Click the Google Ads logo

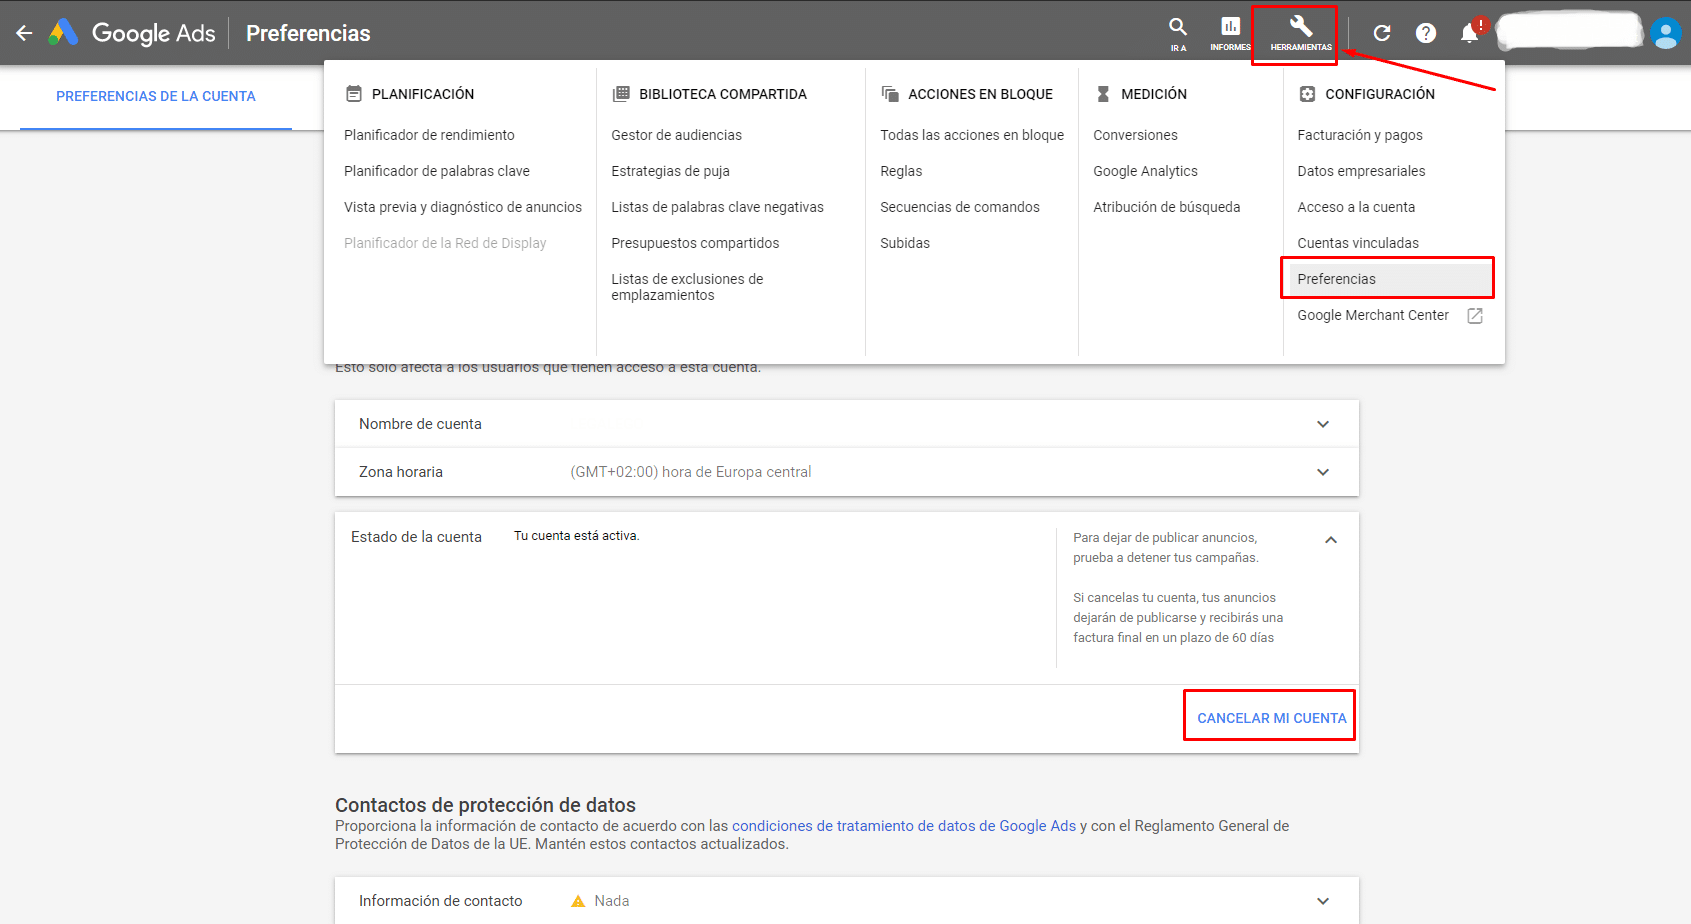tap(132, 33)
